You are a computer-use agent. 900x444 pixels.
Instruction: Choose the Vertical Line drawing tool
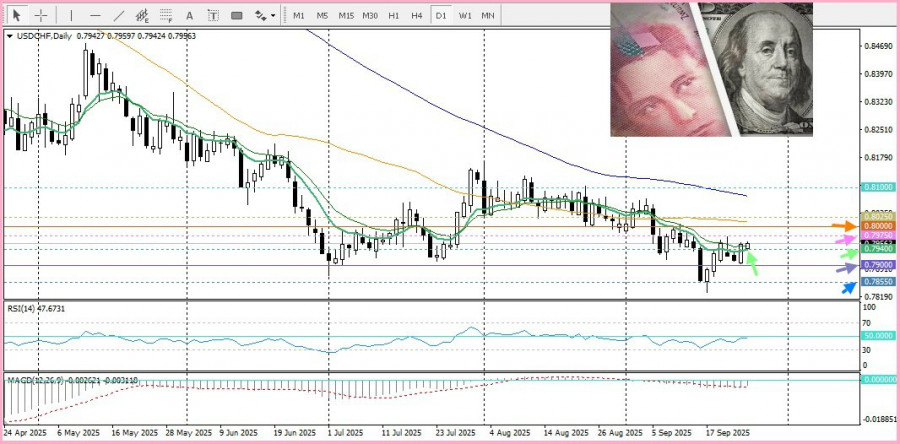coord(71,15)
